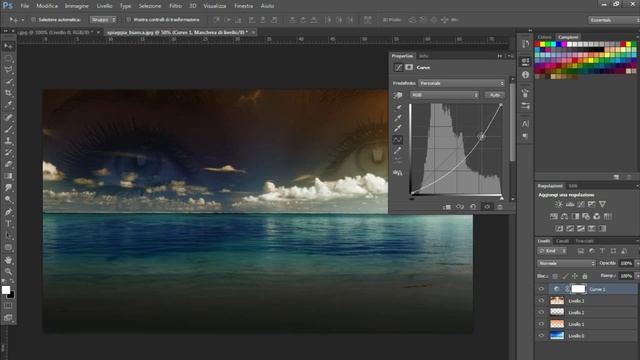Select the Livello 0 layer thumbnail
Viewport: 640px width, 360px height.
coord(557,336)
